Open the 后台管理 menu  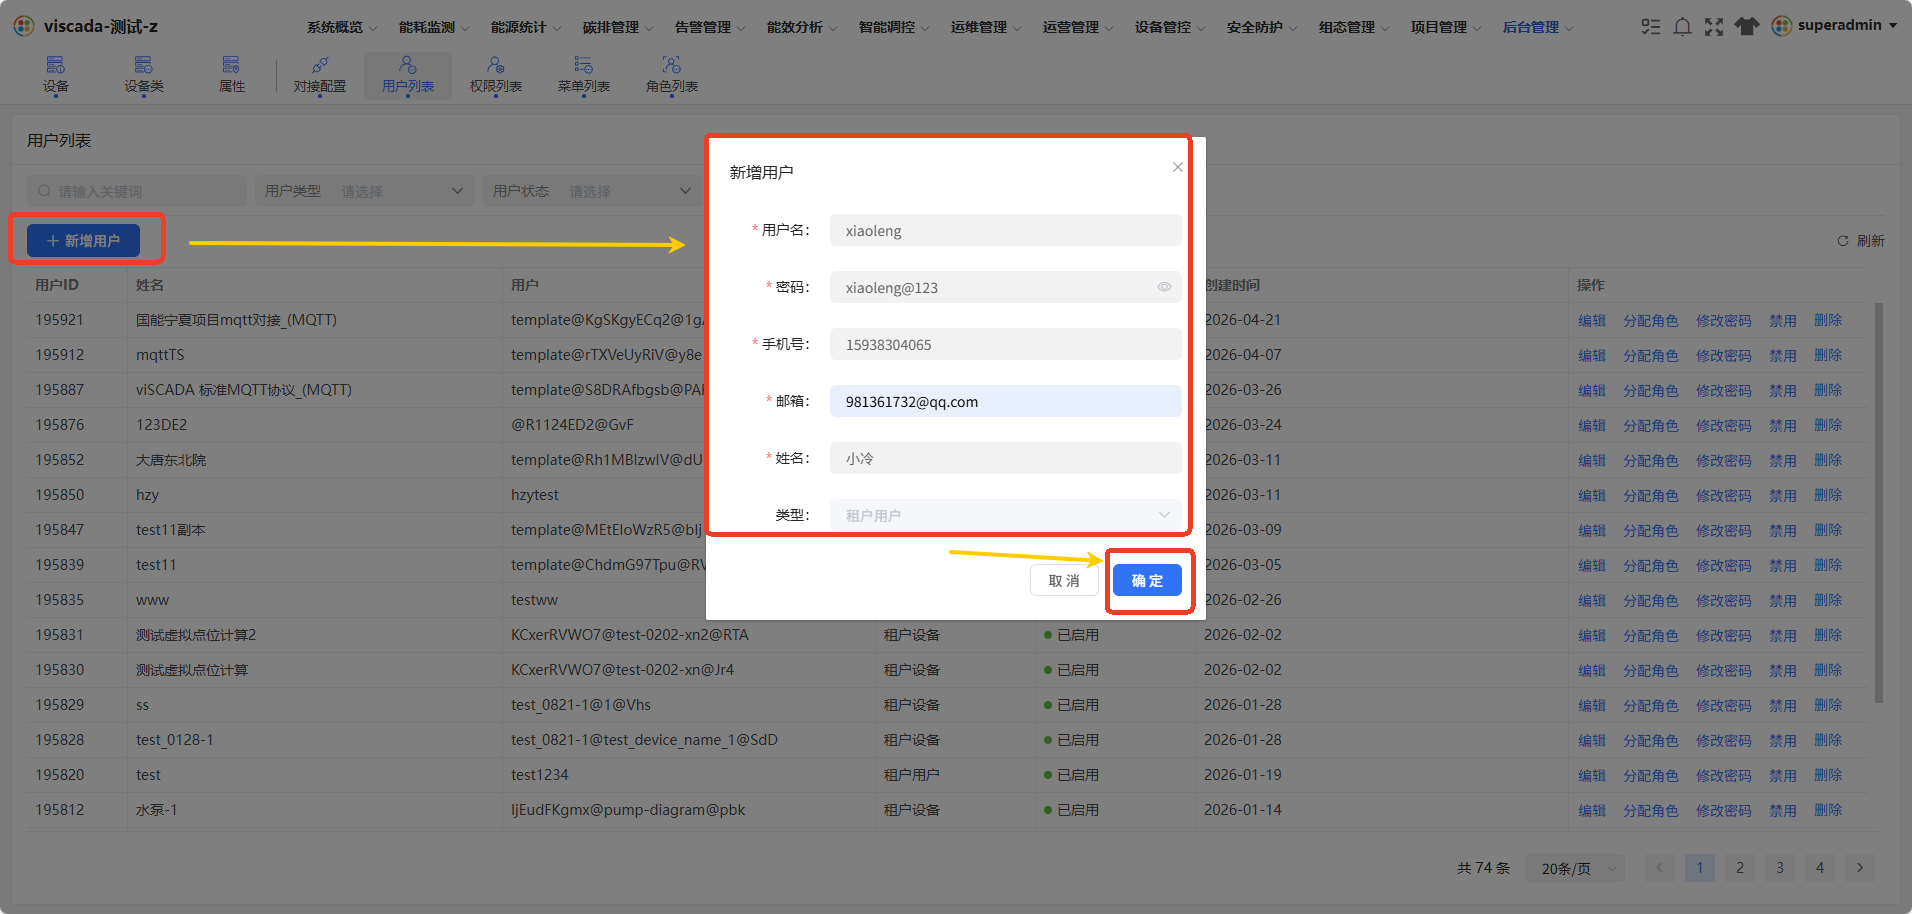[1538, 27]
